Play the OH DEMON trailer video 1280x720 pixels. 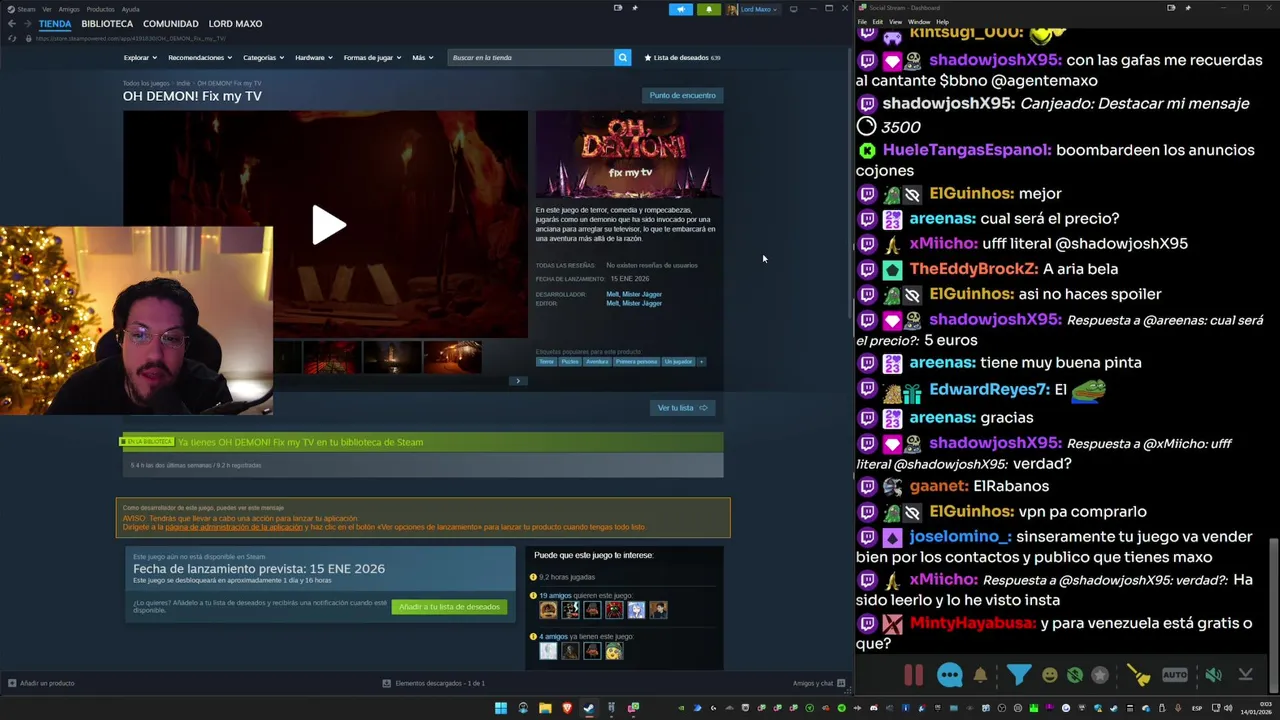pos(329,225)
